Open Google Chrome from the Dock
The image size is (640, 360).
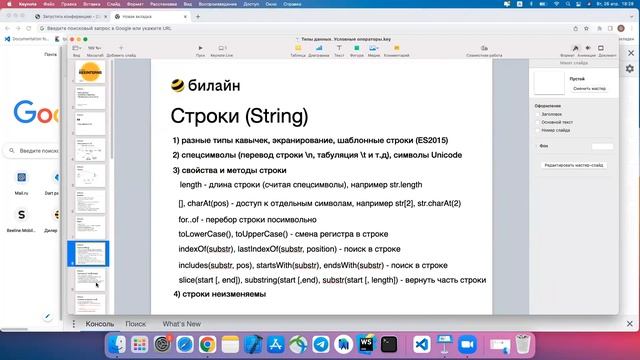pos(207,344)
